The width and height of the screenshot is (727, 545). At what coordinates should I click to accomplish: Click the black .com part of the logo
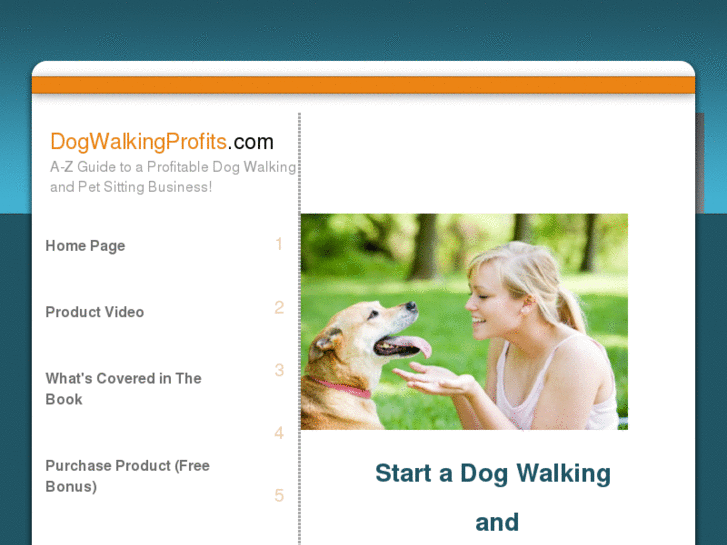[x=250, y=142]
